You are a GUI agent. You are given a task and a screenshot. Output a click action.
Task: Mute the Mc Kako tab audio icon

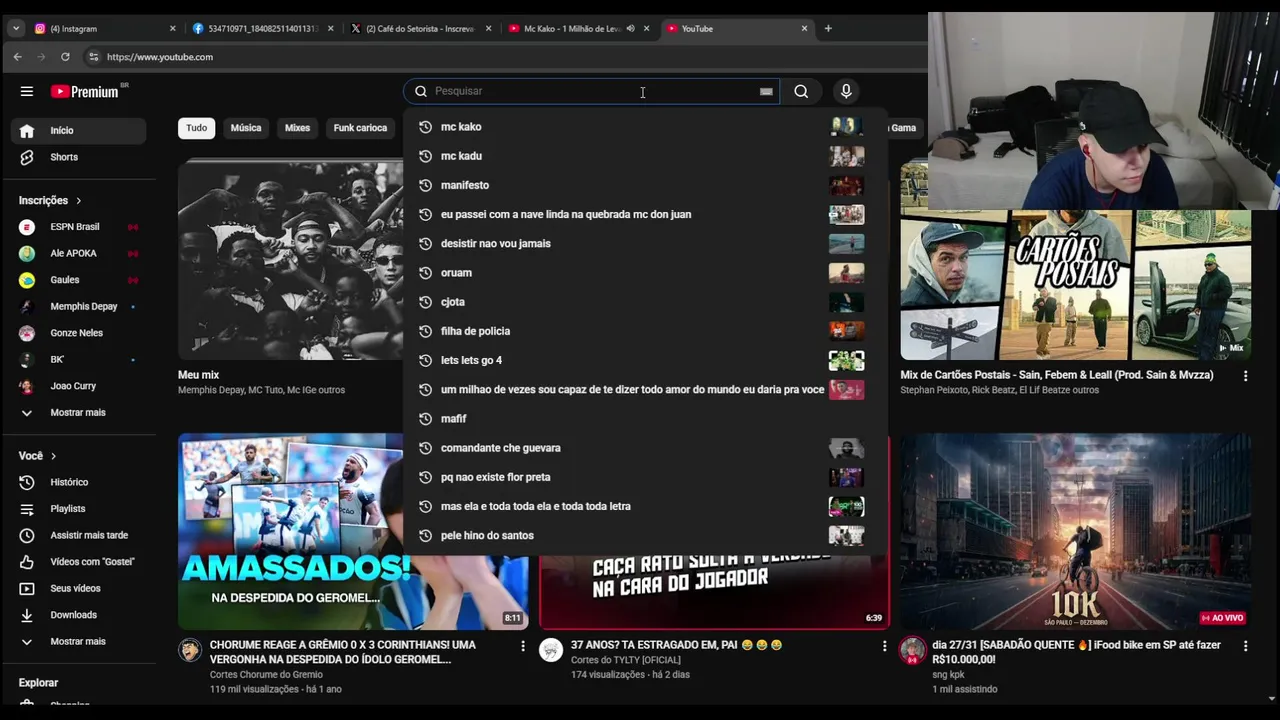(630, 29)
